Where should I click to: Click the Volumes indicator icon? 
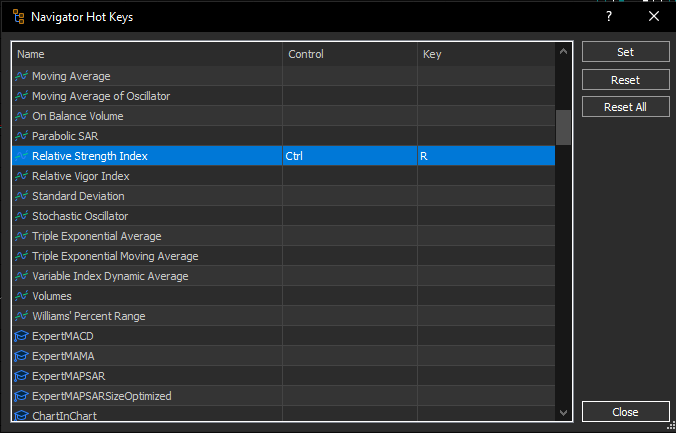20,296
